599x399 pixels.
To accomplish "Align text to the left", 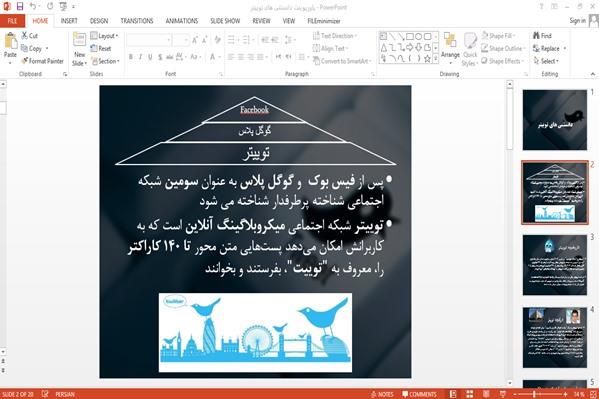I will click(x=231, y=57).
